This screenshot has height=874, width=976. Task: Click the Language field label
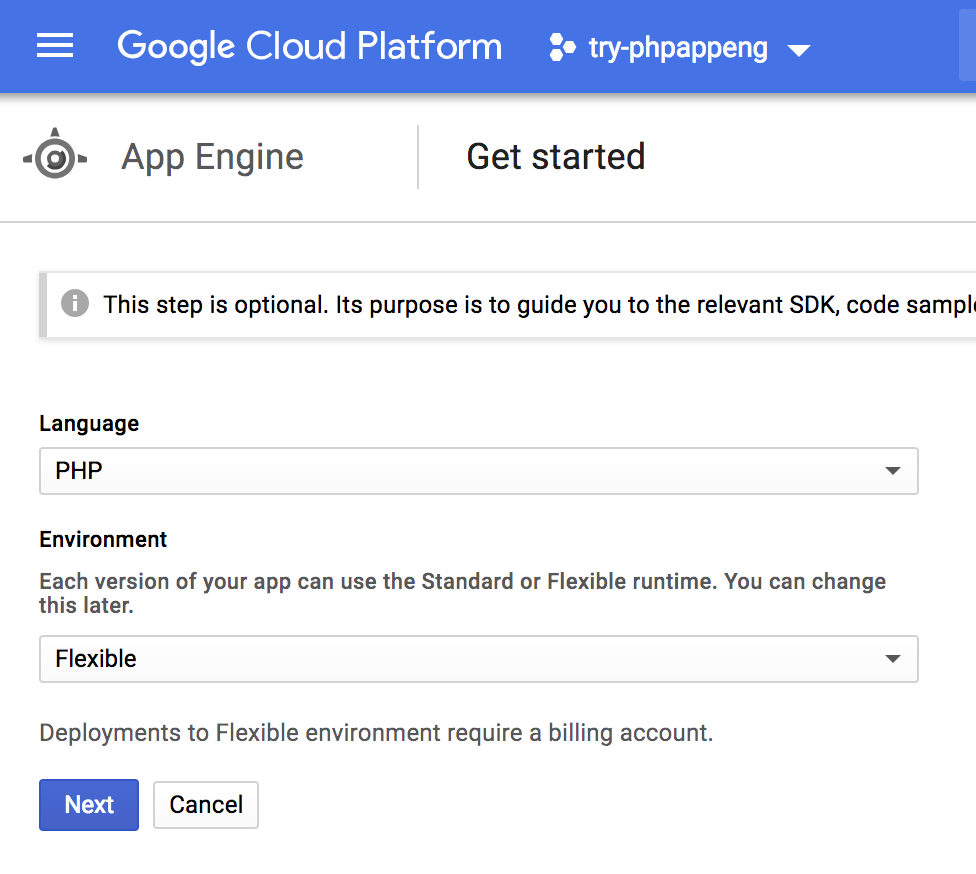[89, 424]
